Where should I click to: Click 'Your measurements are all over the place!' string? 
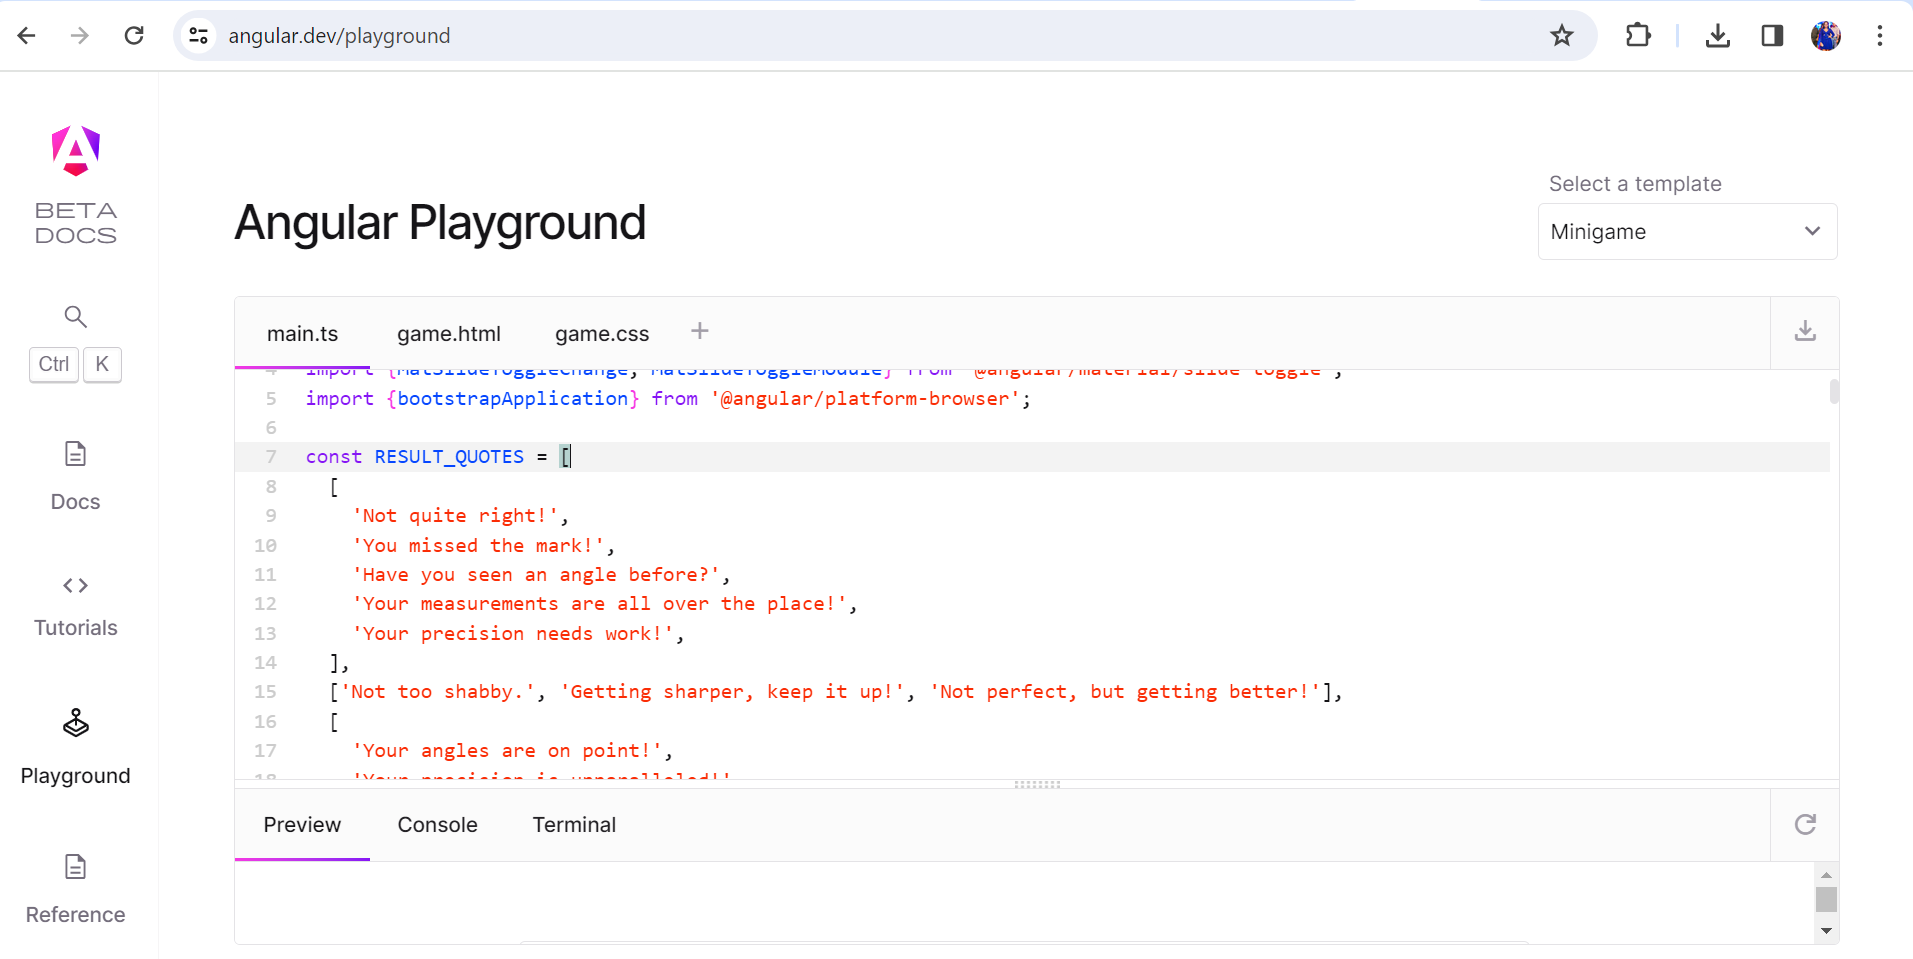point(599,604)
